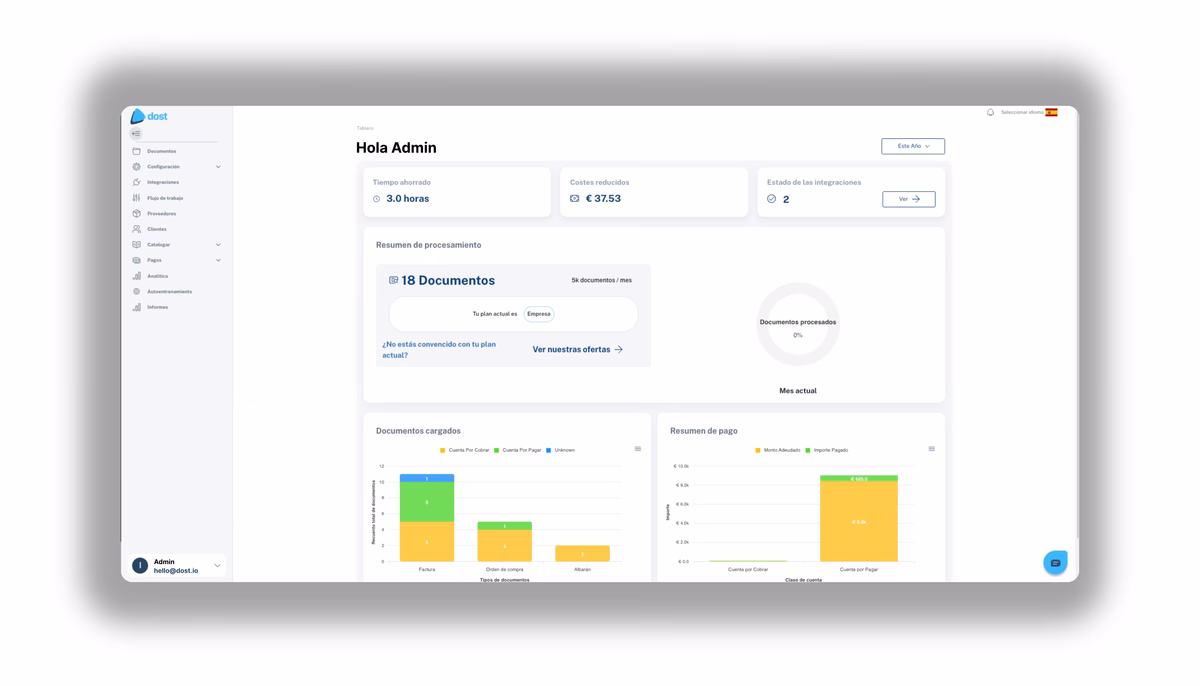
Task: Follow the Ver nuestras ofertas link
Action: click(x=577, y=349)
